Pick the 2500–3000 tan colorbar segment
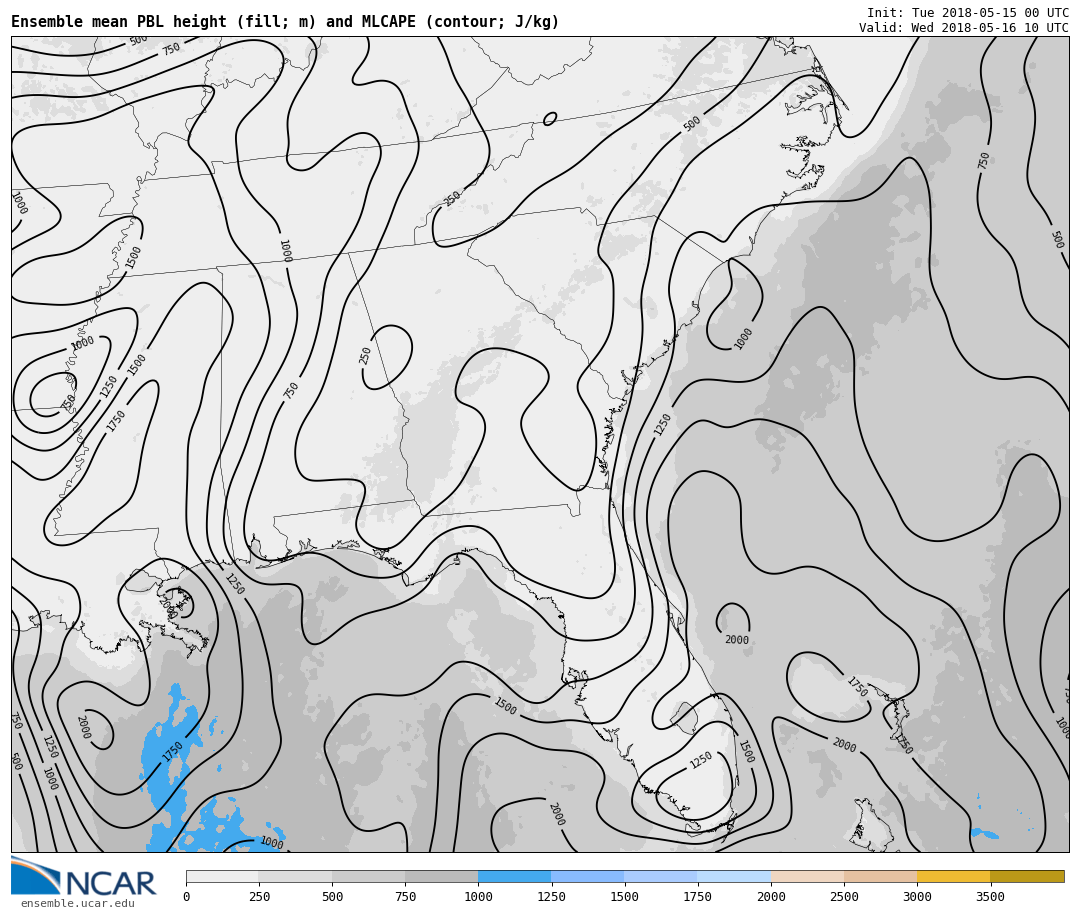 pyautogui.click(x=880, y=876)
